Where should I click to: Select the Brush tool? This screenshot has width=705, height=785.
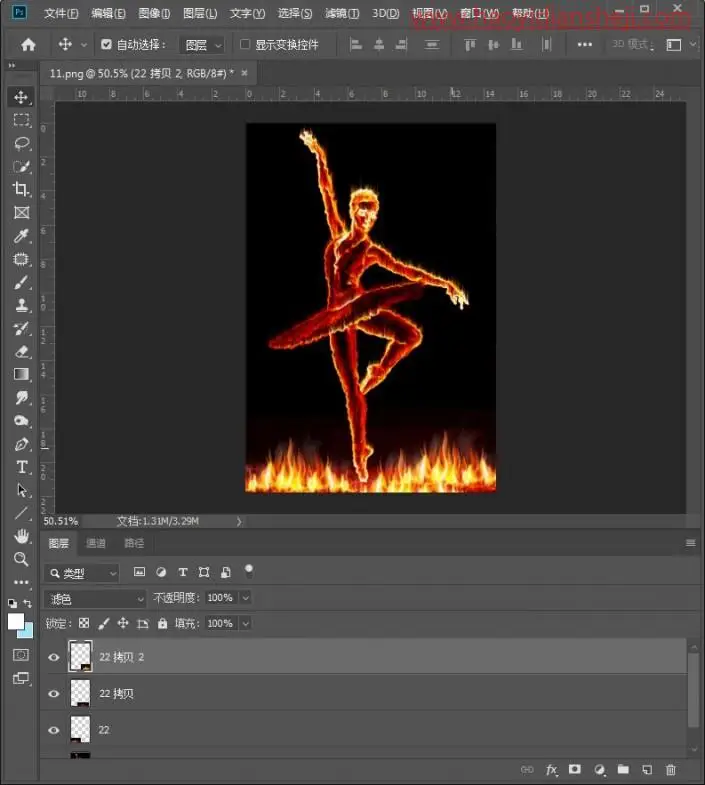point(21,282)
